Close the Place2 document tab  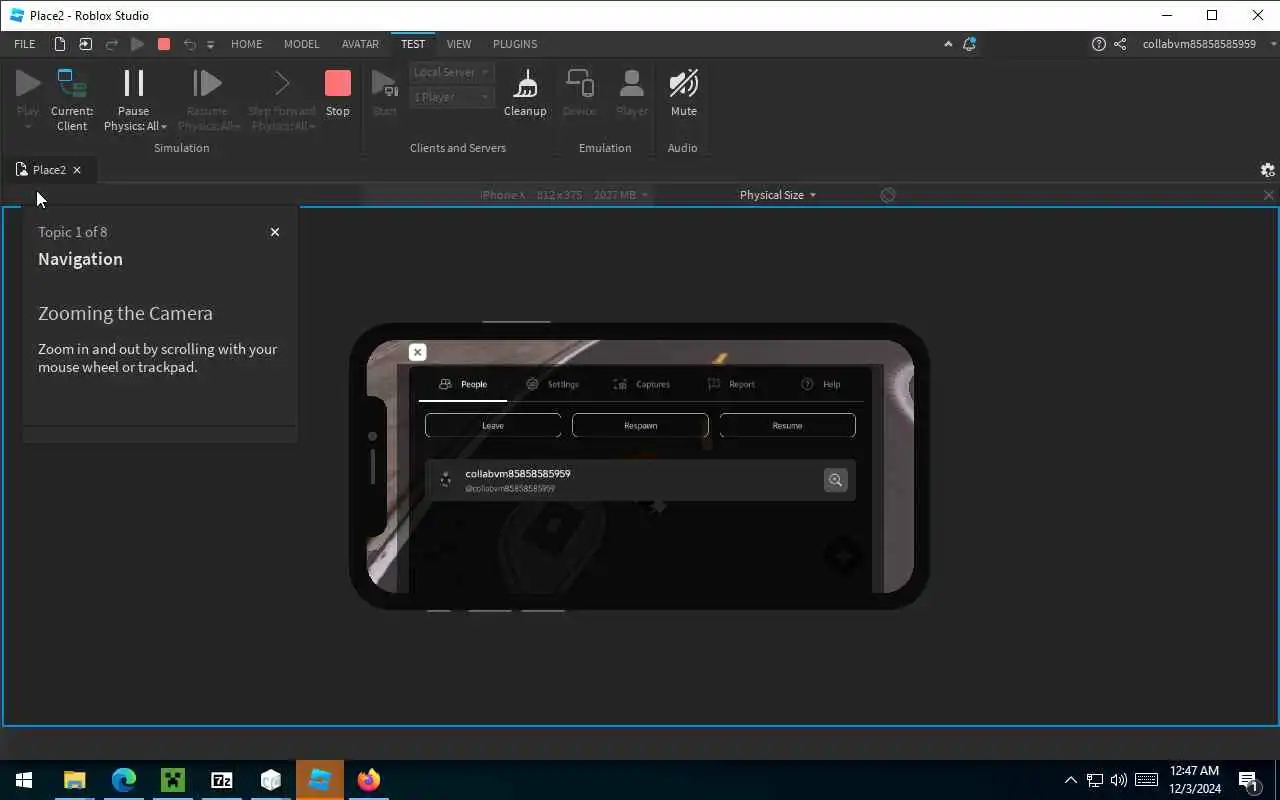pos(77,170)
